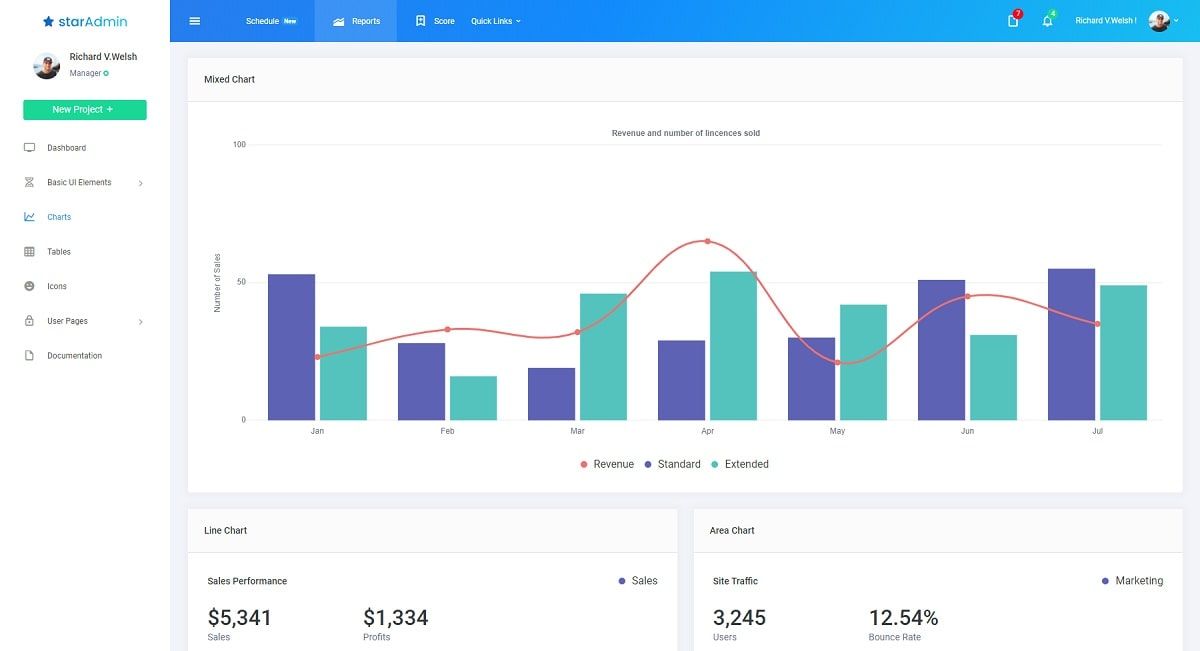1200x651 pixels.
Task: Select Charts in the sidebar
Action: (x=59, y=216)
